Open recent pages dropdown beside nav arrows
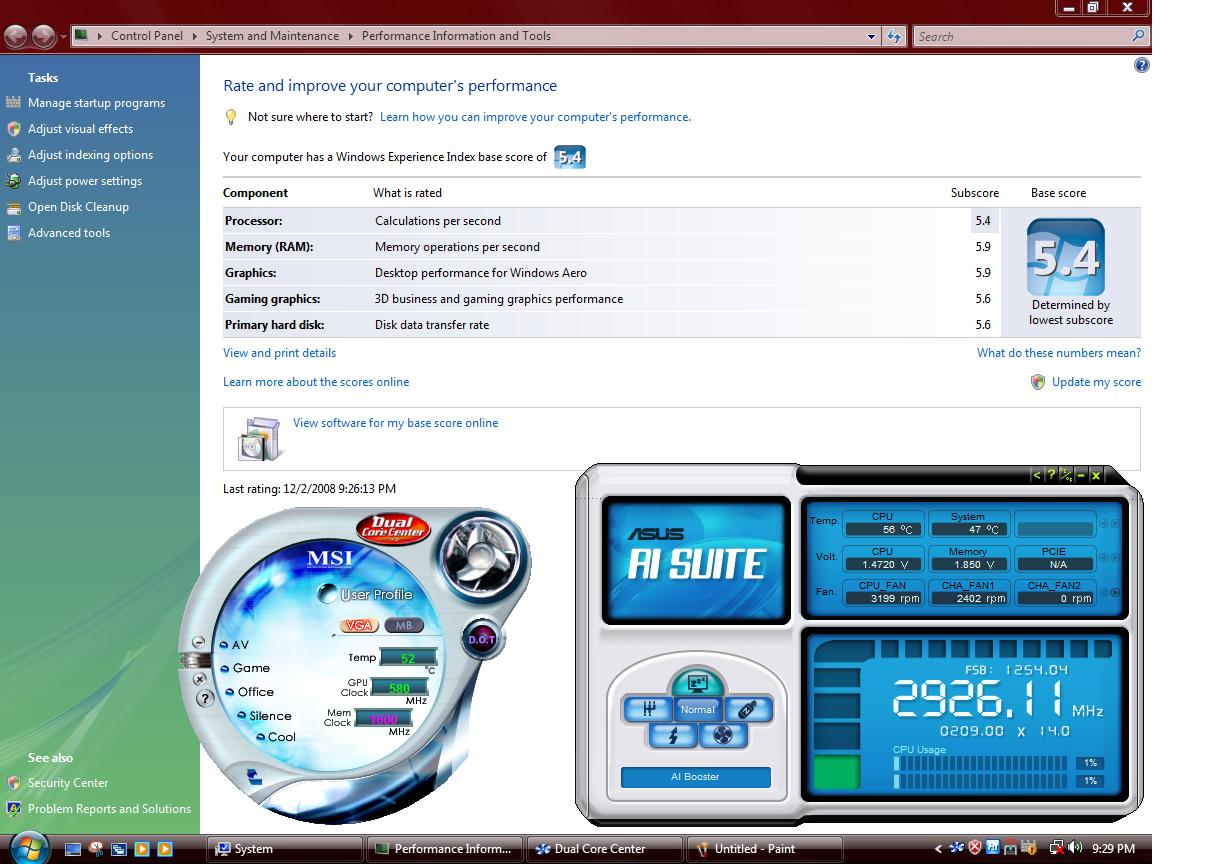Viewport: 1206px width, 864px height. coord(63,37)
